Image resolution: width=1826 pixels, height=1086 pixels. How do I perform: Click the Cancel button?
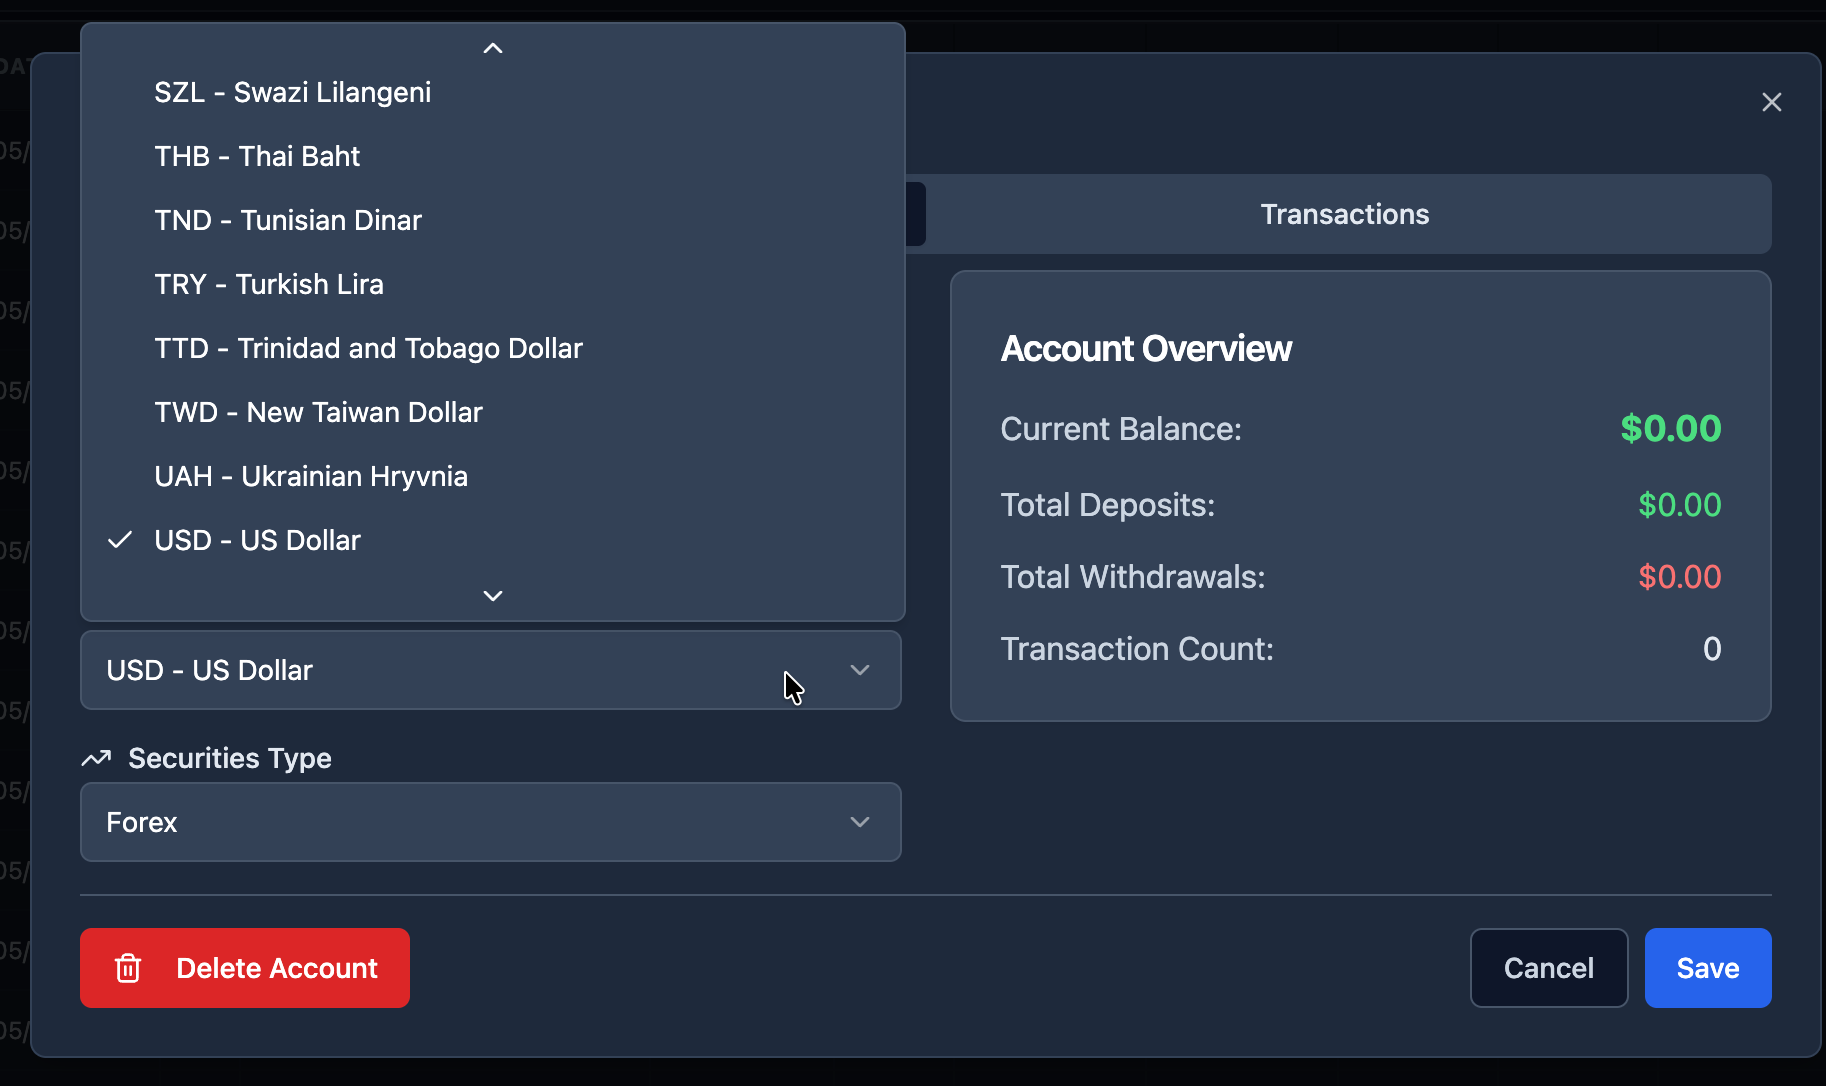tap(1549, 968)
